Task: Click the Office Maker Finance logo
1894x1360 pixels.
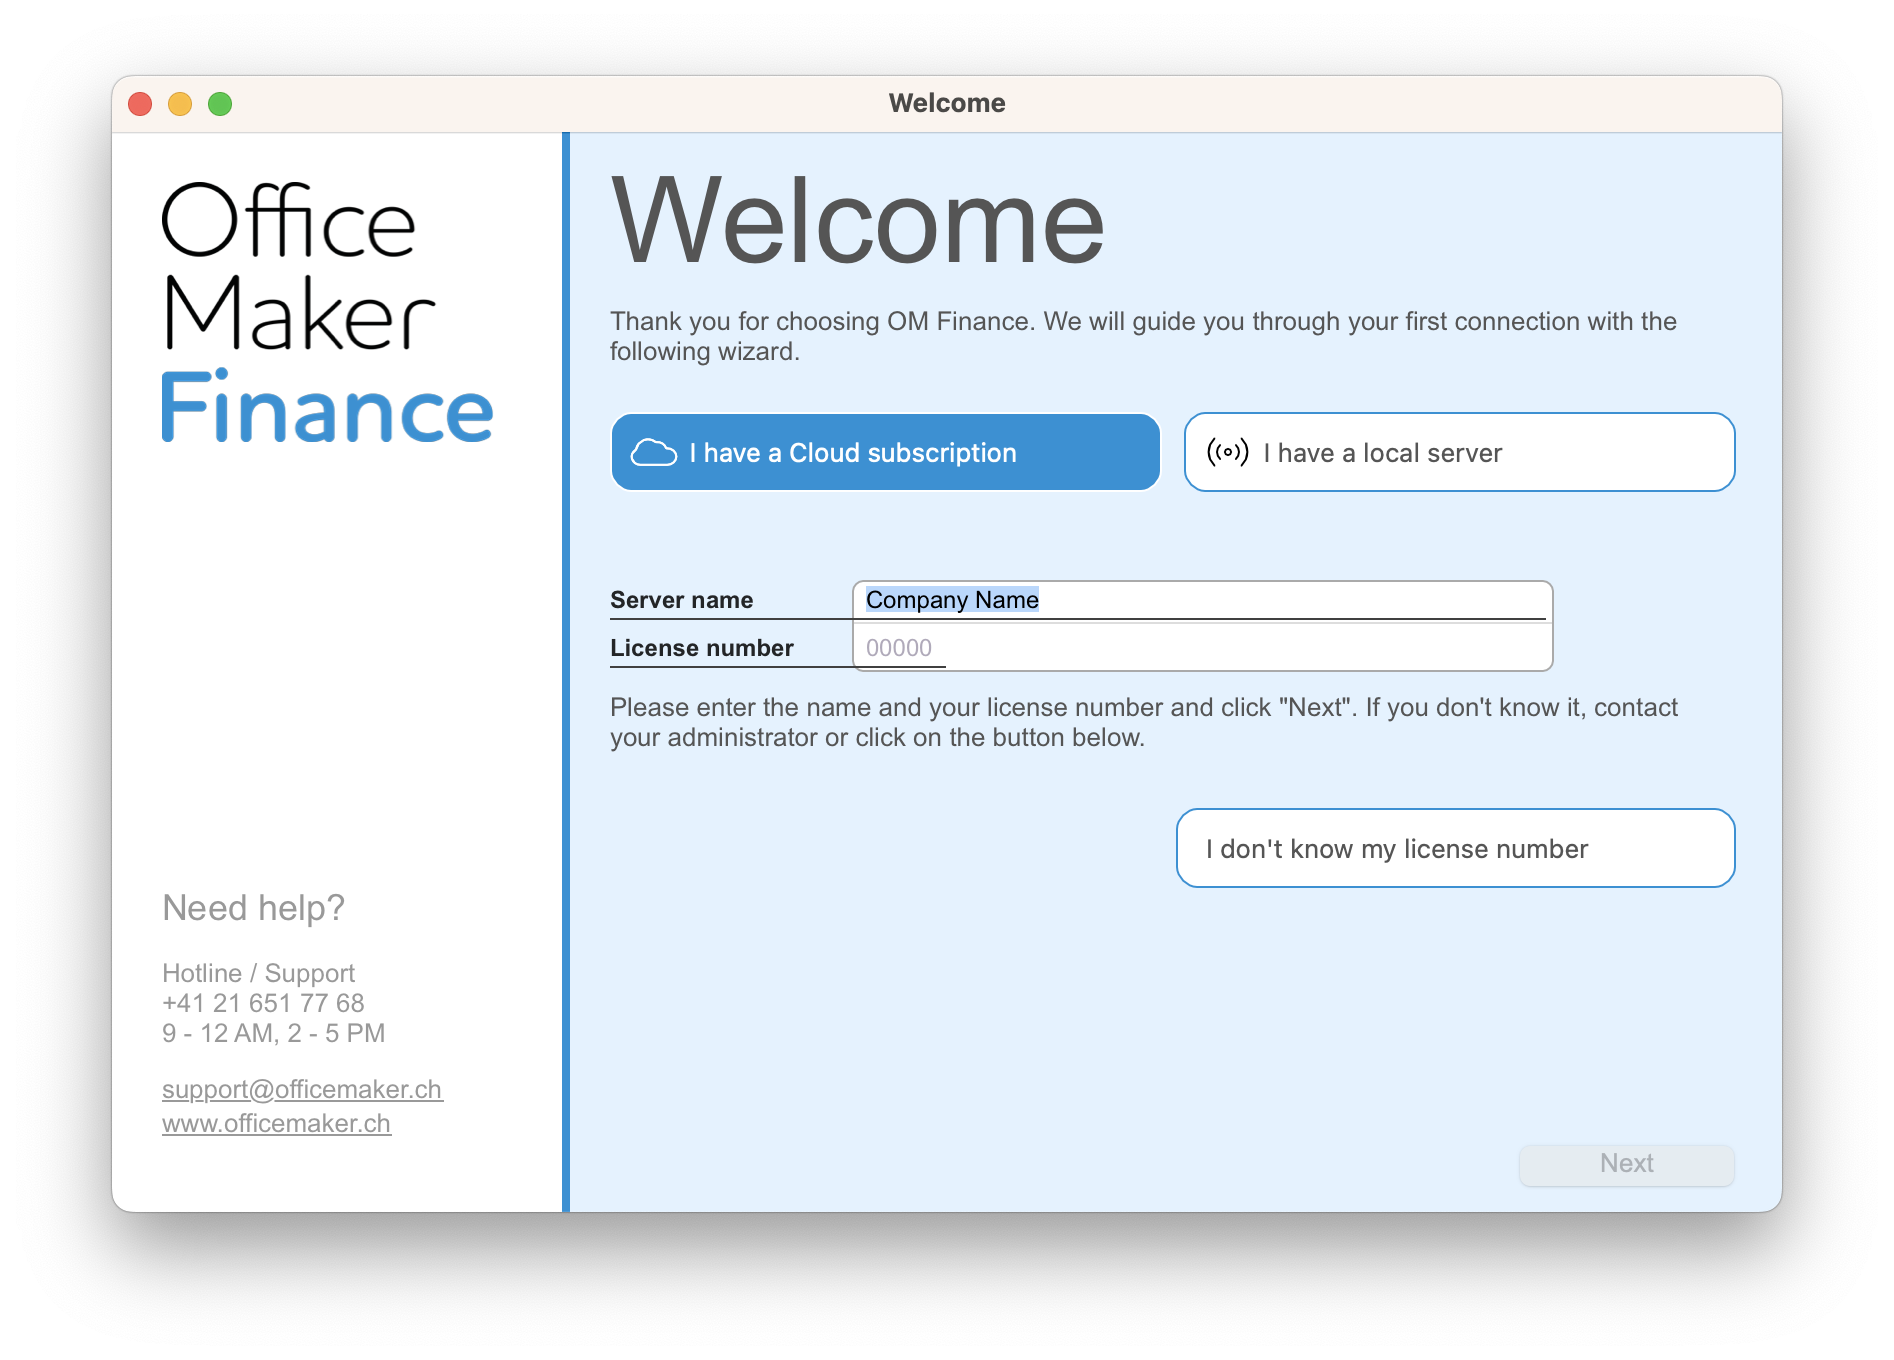Action: coord(327,312)
